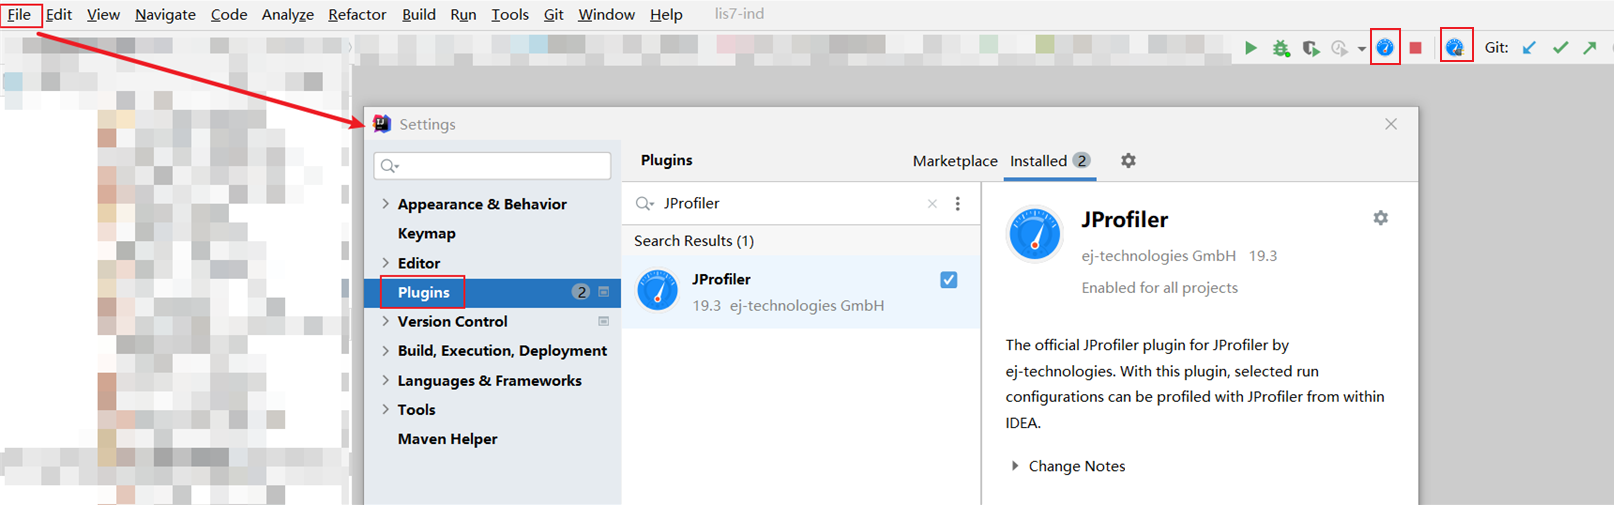The width and height of the screenshot is (1614, 522).
Task: Close the Settings dialog
Action: [1391, 124]
